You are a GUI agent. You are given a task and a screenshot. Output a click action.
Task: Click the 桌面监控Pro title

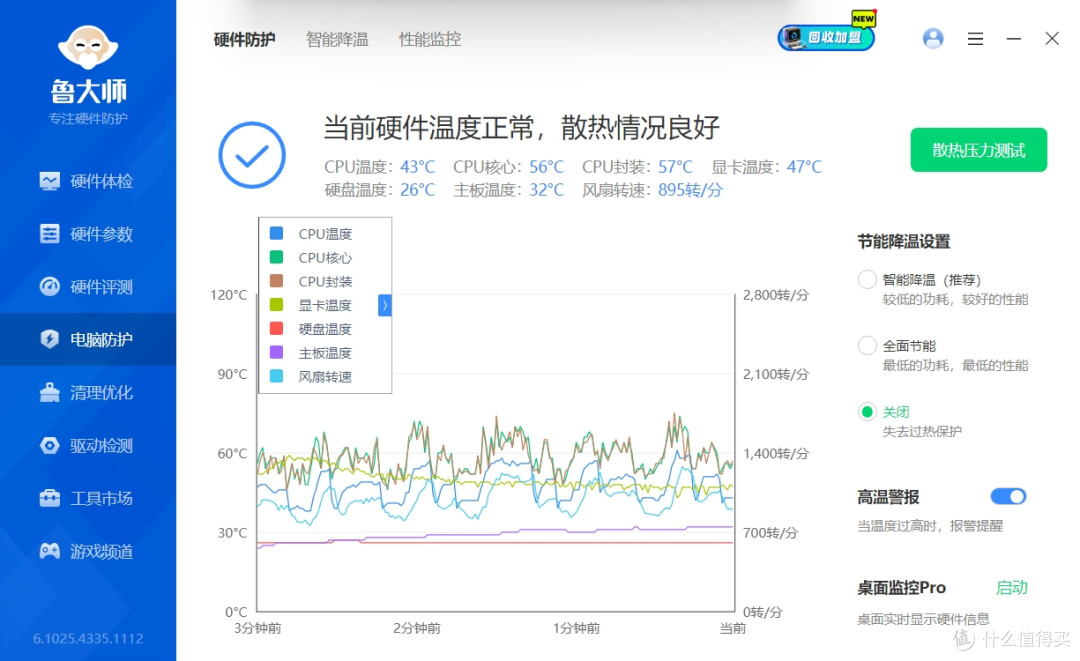pos(902,587)
